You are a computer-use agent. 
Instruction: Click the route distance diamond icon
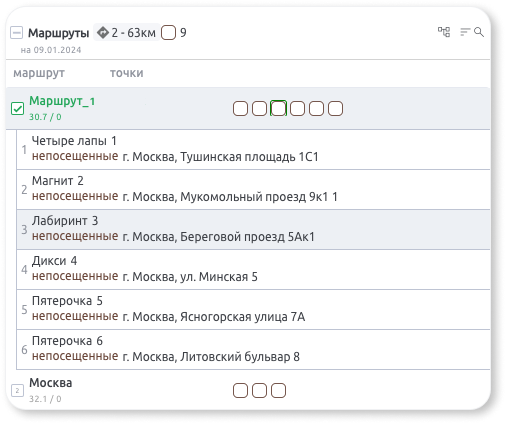point(103,33)
